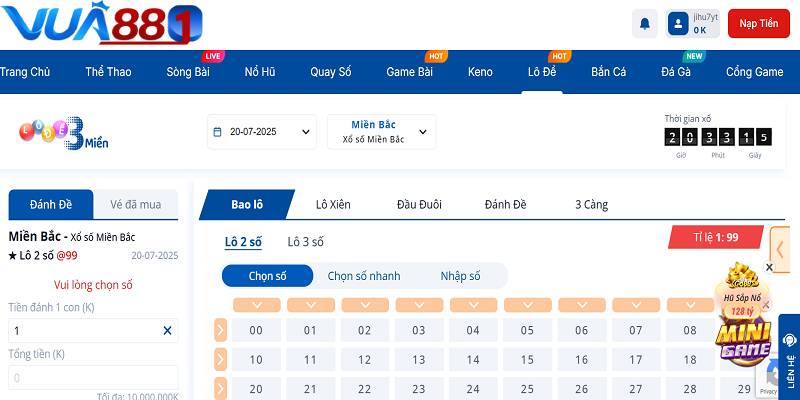Close the Mini Game floating banner
800x400 pixels.
(x=769, y=268)
